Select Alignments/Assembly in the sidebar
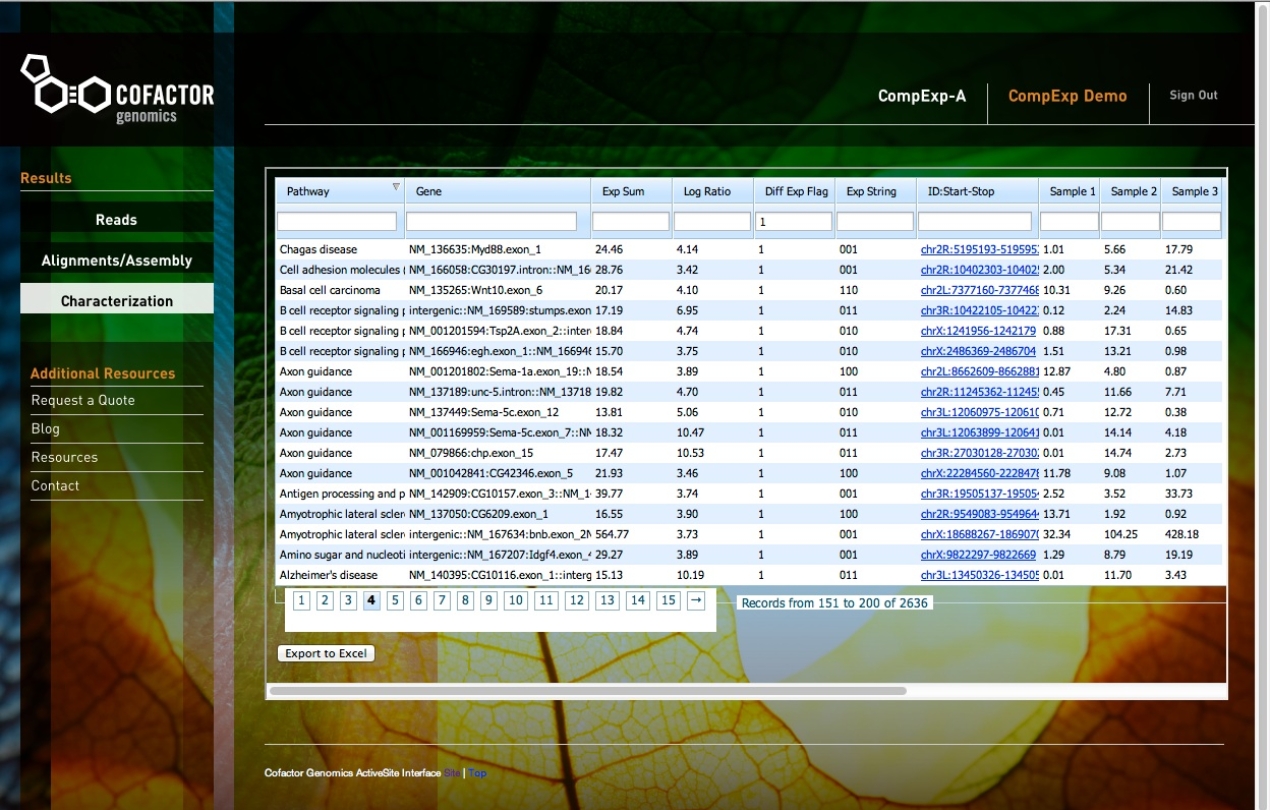The width and height of the screenshot is (1270, 810). [x=117, y=261]
